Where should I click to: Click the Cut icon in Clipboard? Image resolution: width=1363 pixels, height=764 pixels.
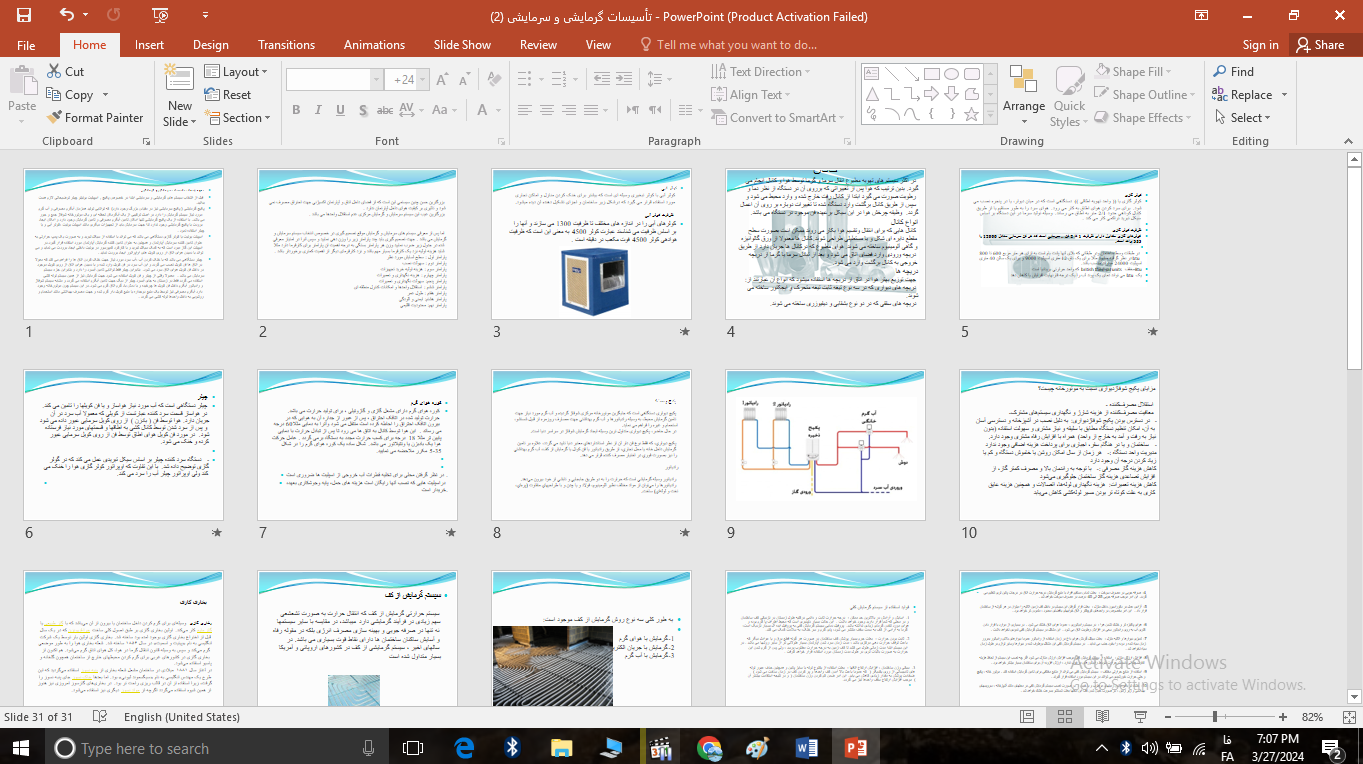point(54,72)
